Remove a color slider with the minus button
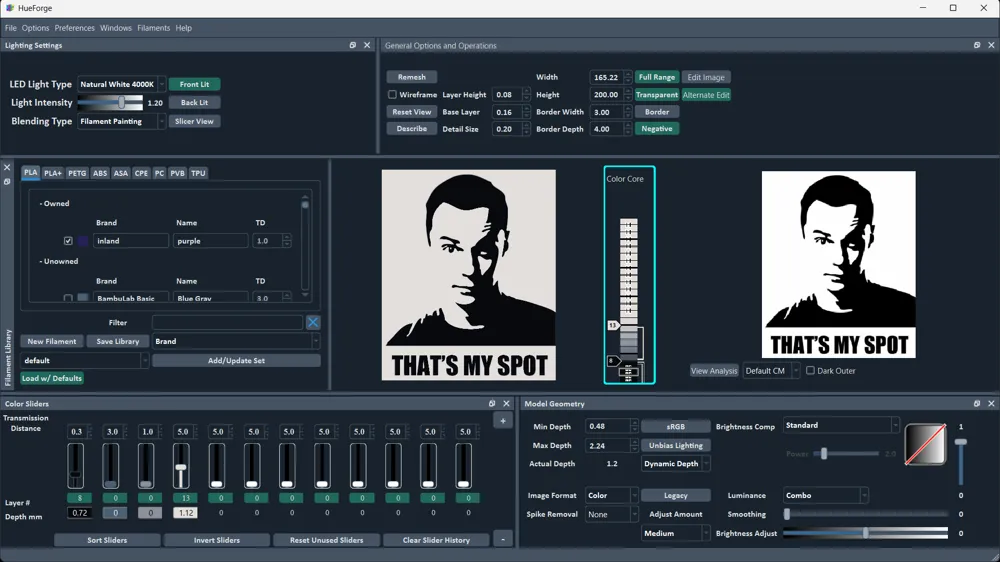The image size is (1000, 562). click(x=503, y=540)
